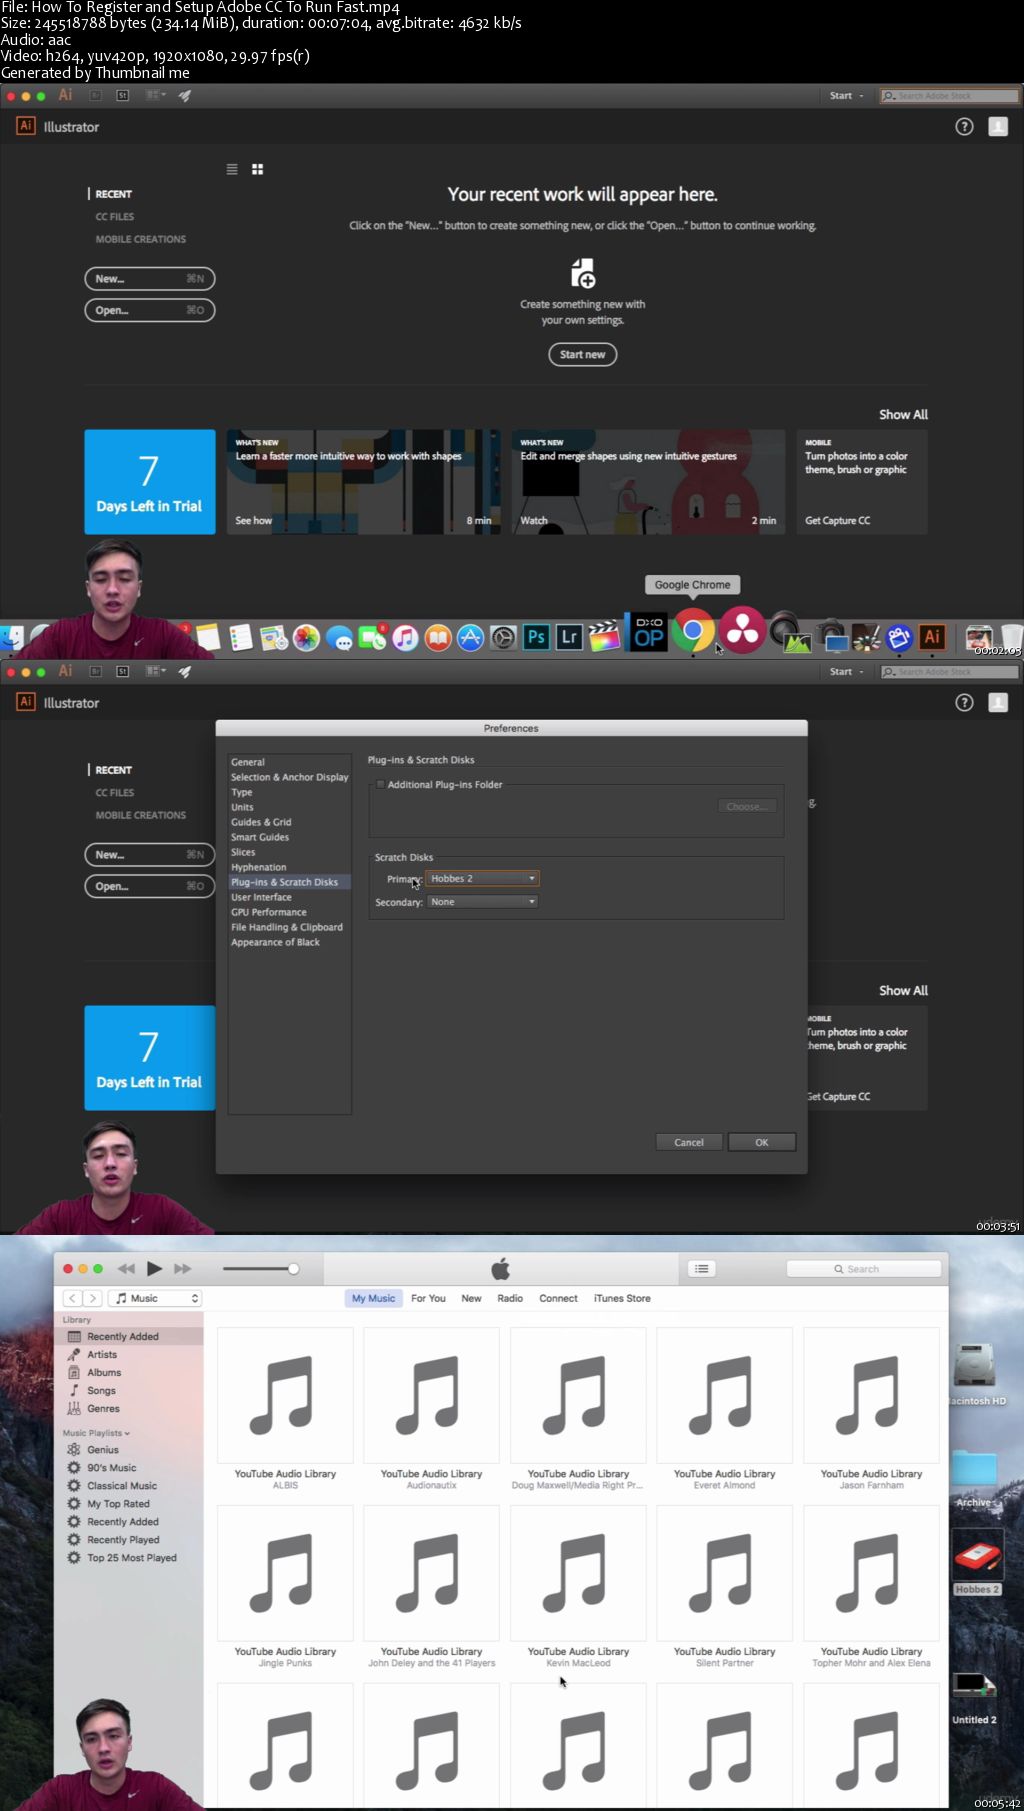Open Top 25 Most Played playlist
1024x1811 pixels.
[131, 1557]
